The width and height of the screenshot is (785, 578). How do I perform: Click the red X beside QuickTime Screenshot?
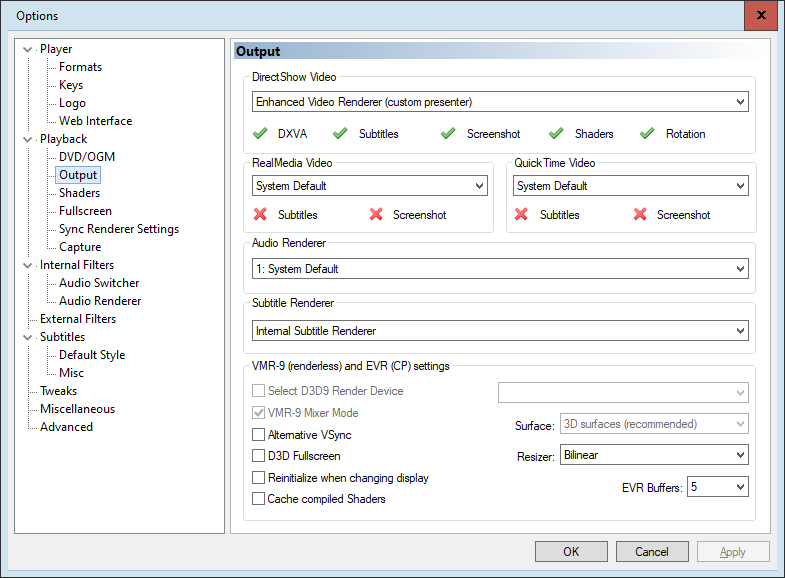point(640,214)
